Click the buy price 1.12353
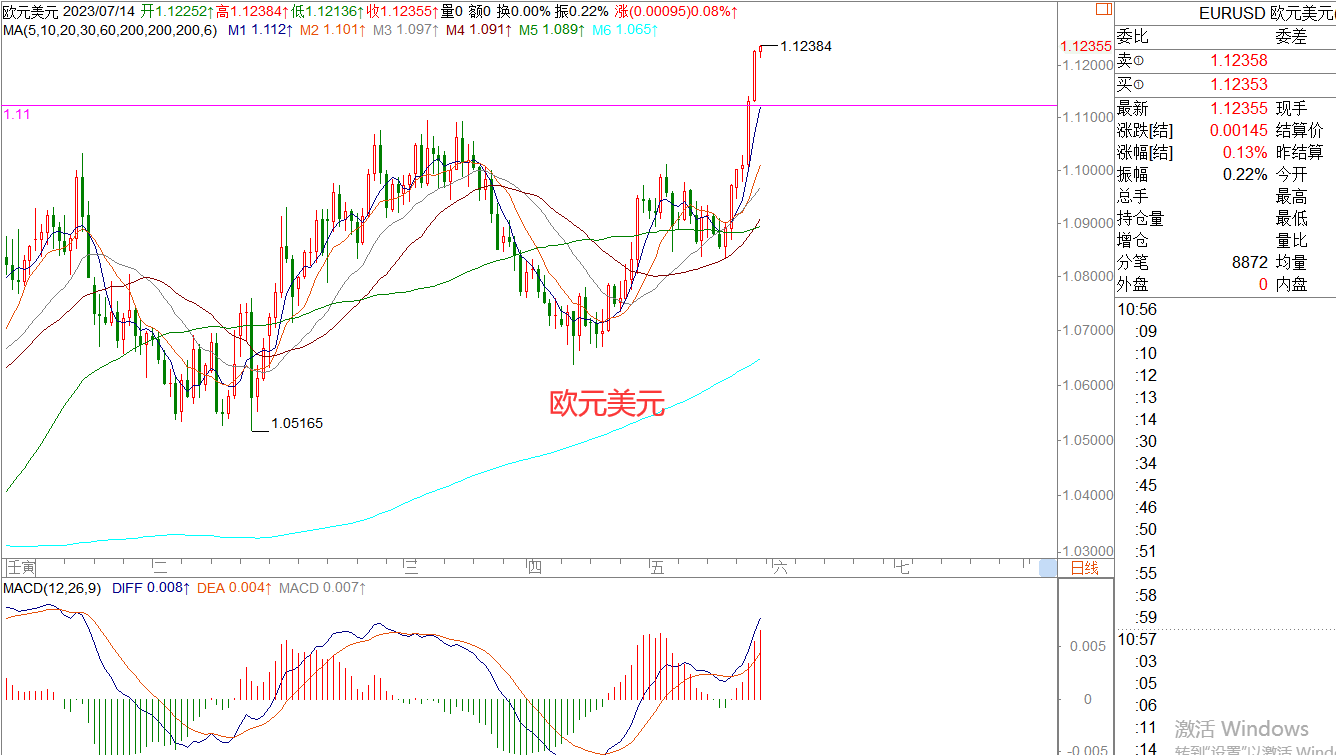 [x=1239, y=85]
